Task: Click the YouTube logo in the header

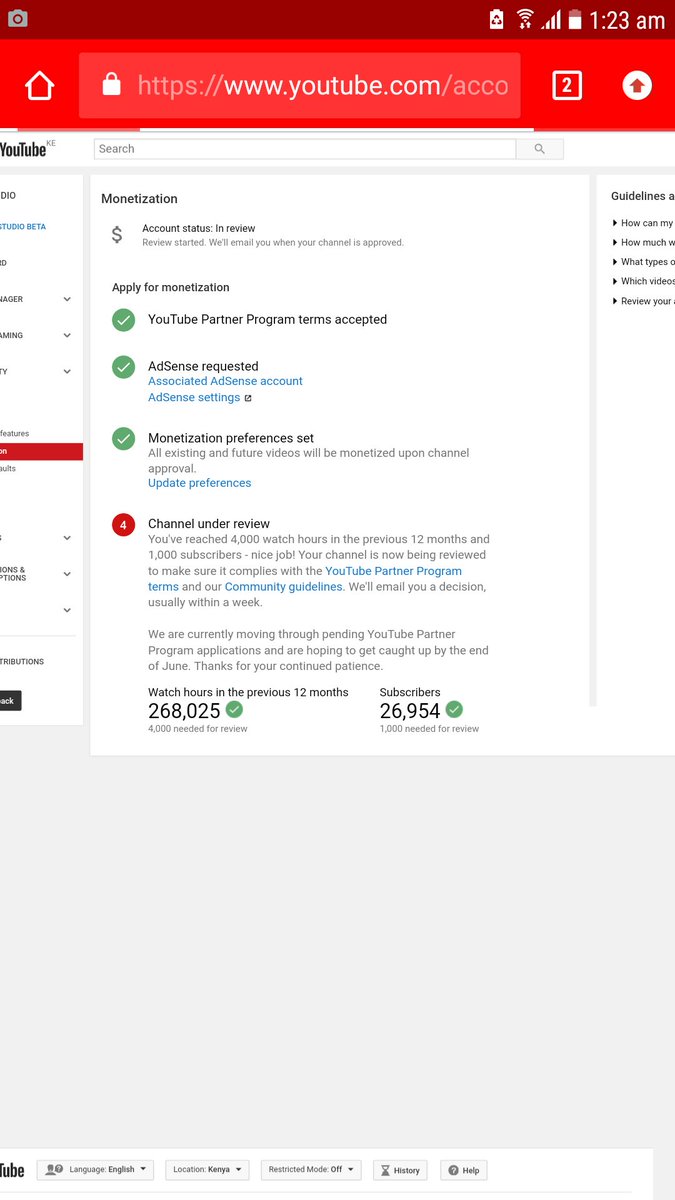Action: click(x=23, y=149)
